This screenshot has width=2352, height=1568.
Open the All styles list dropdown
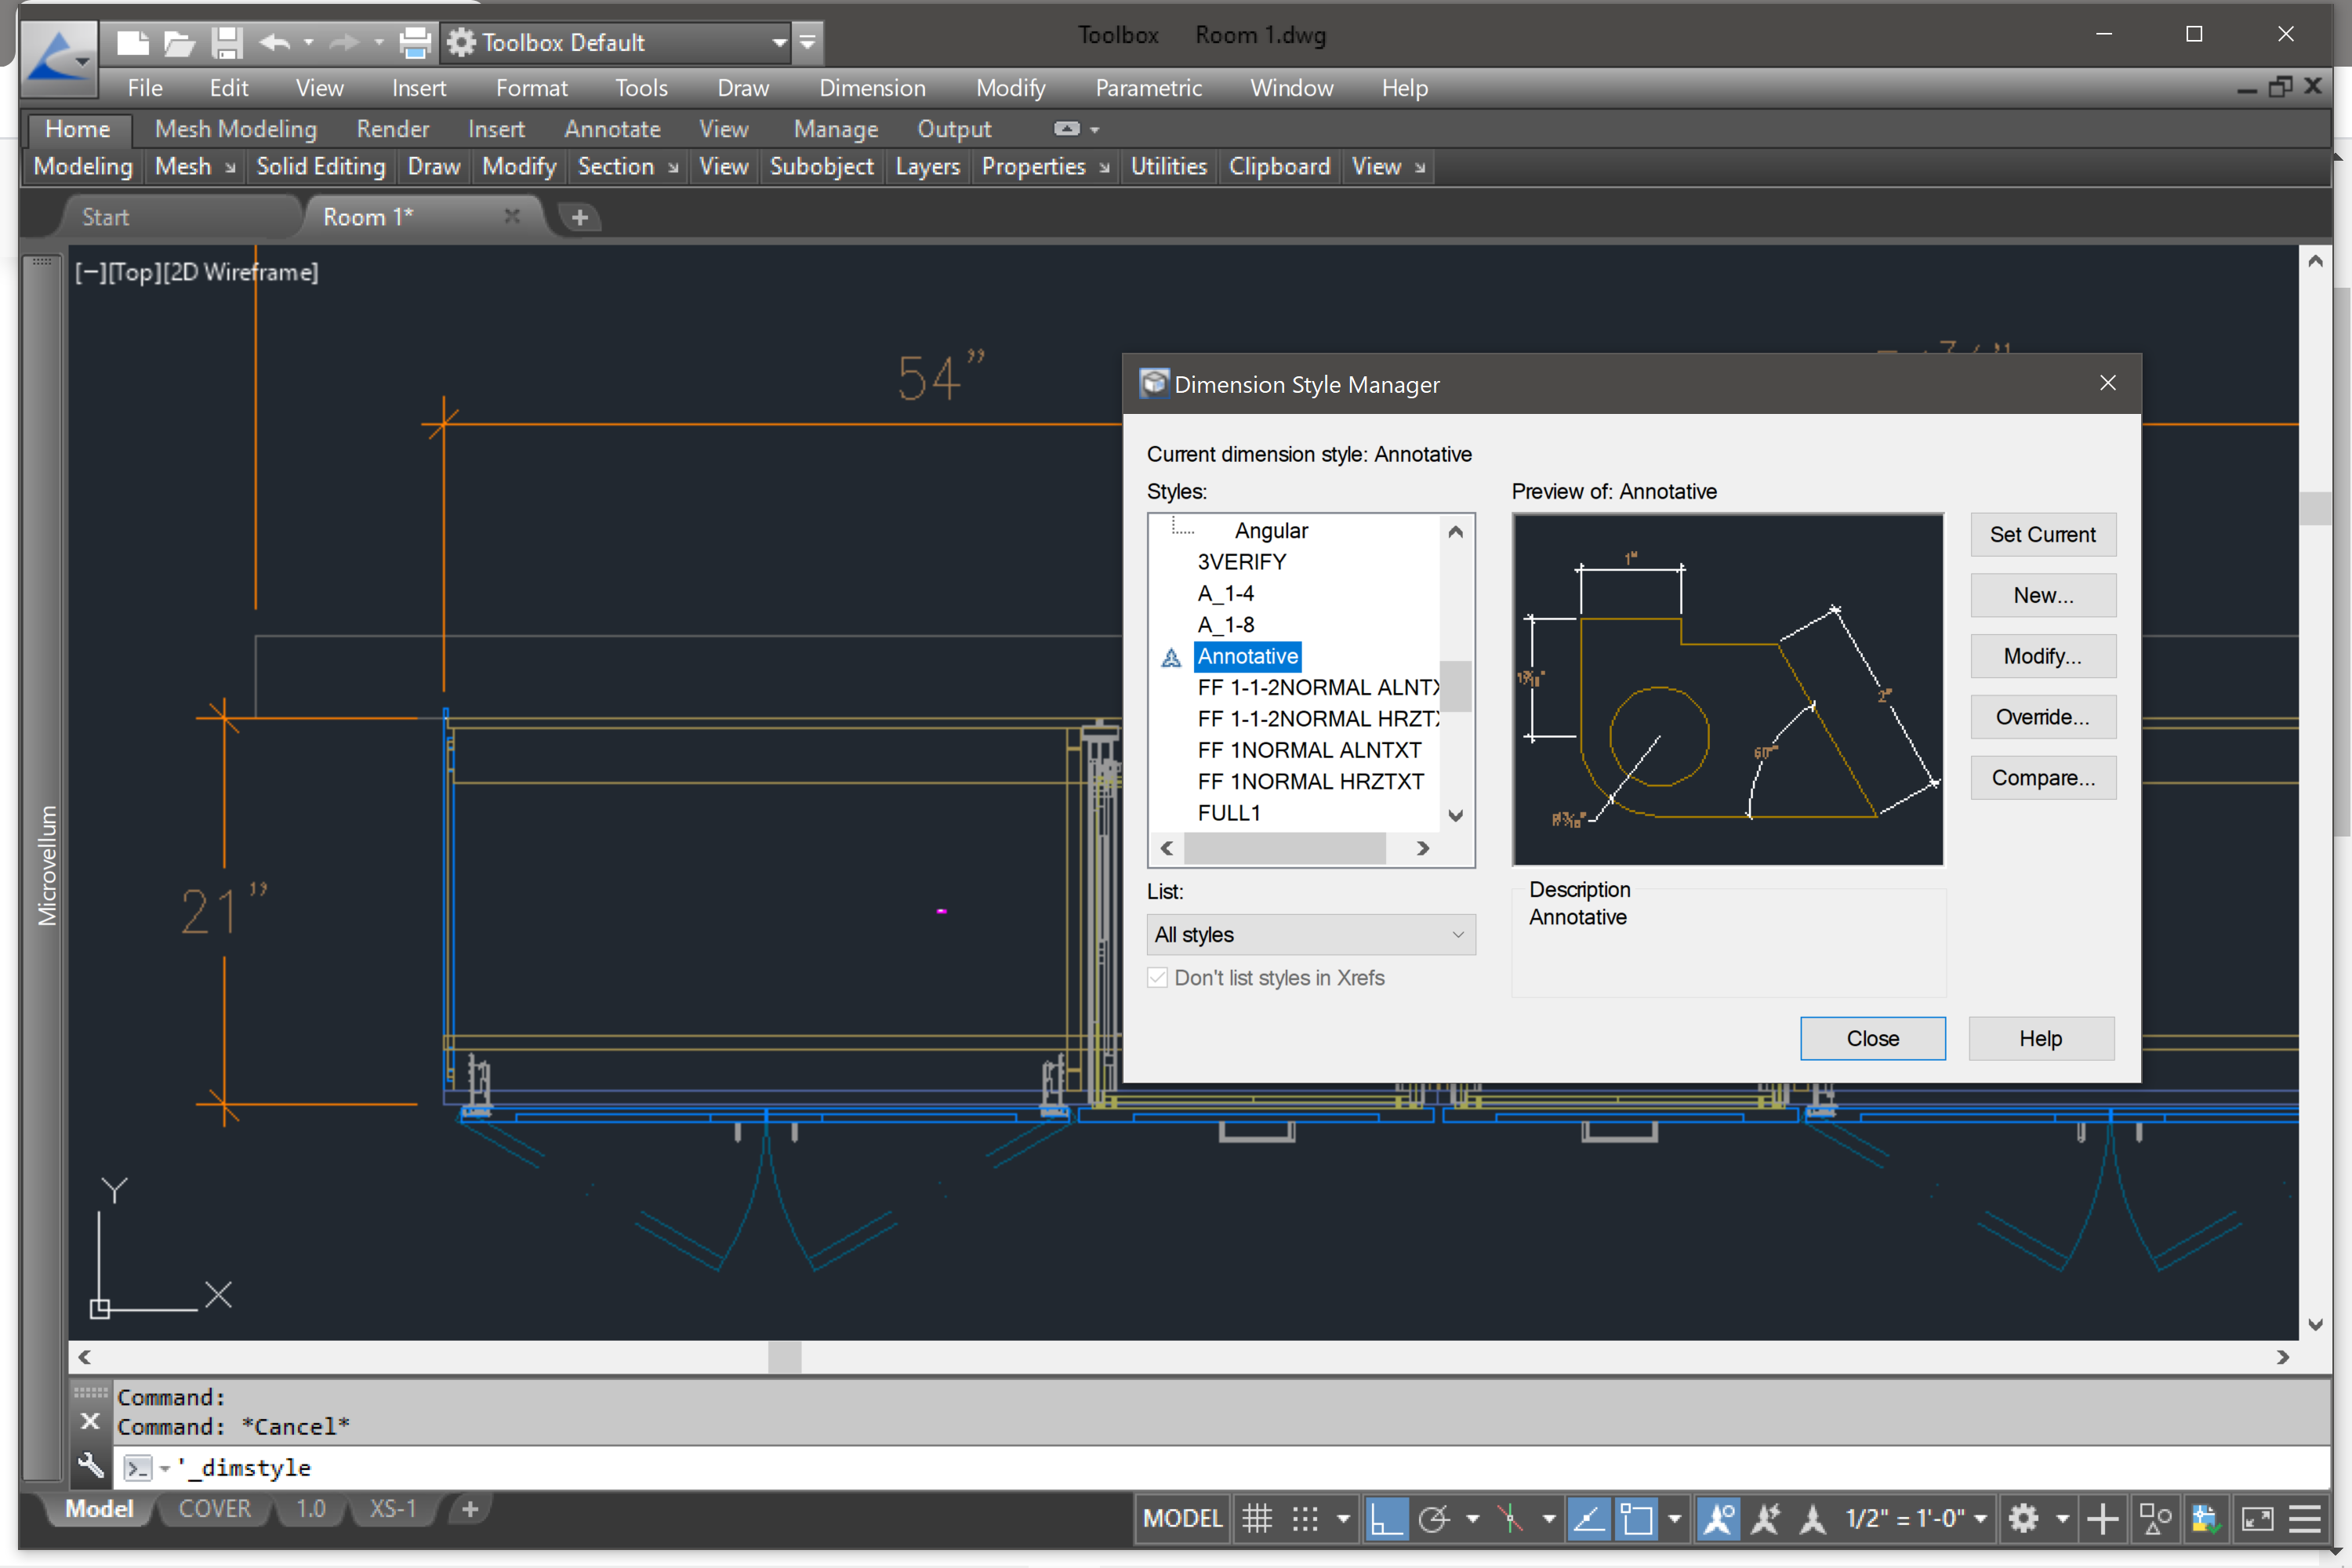pyautogui.click(x=1309, y=934)
